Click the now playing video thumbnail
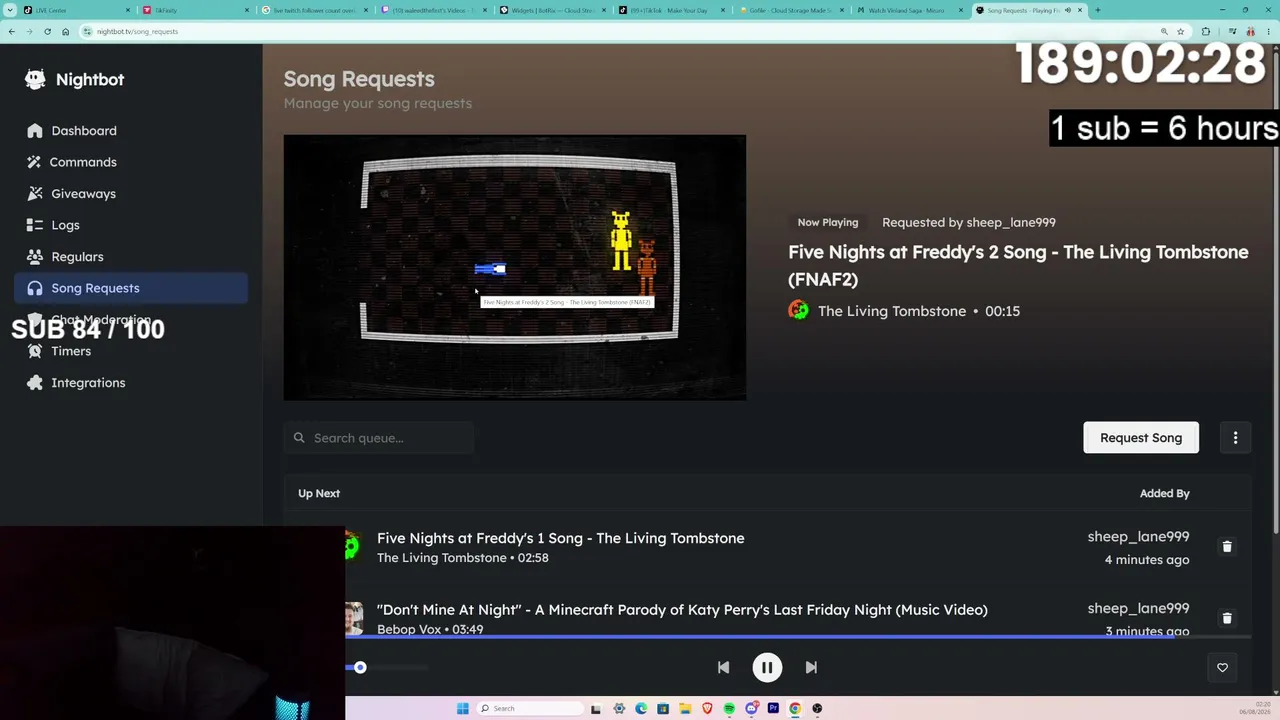The image size is (1280, 720). point(515,268)
